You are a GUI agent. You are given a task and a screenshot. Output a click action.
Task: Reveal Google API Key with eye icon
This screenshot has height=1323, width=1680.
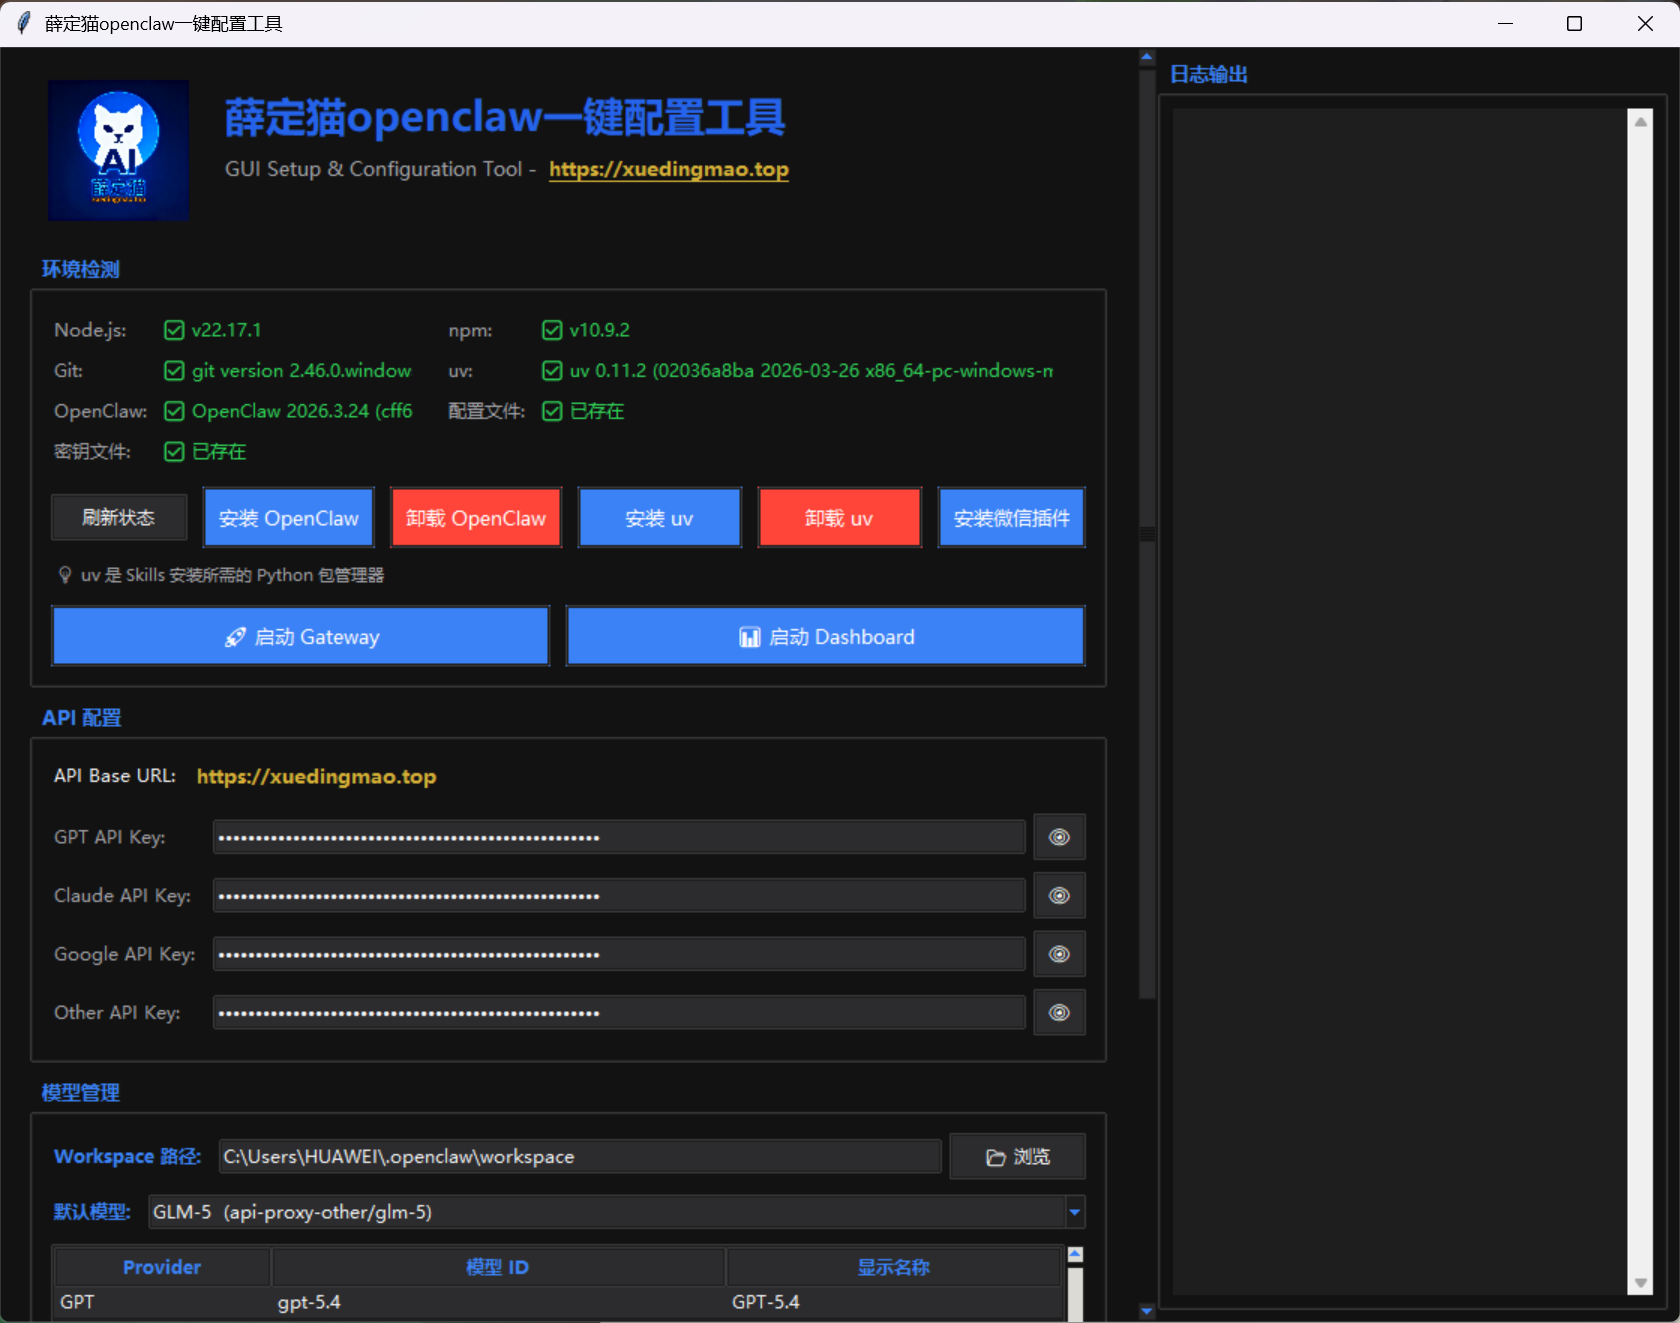1059,954
